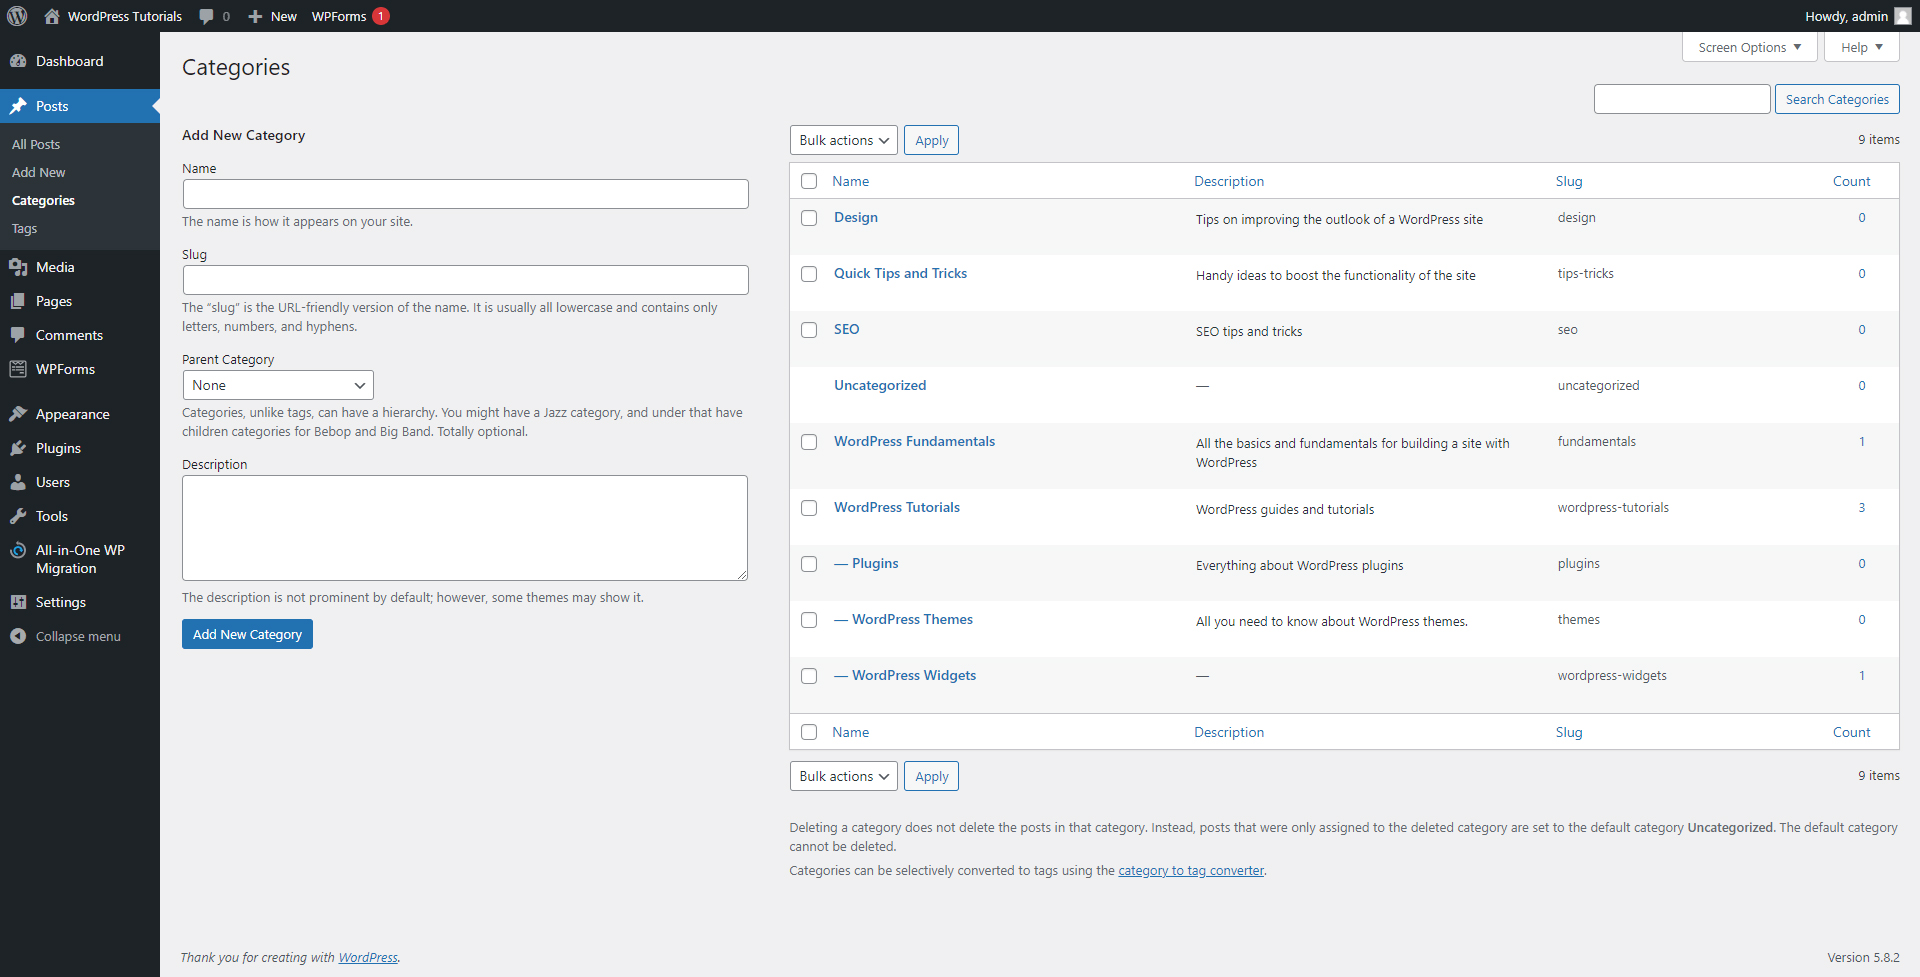Toggle select-all checkbox in table footer
The width and height of the screenshot is (1920, 977).
(809, 732)
